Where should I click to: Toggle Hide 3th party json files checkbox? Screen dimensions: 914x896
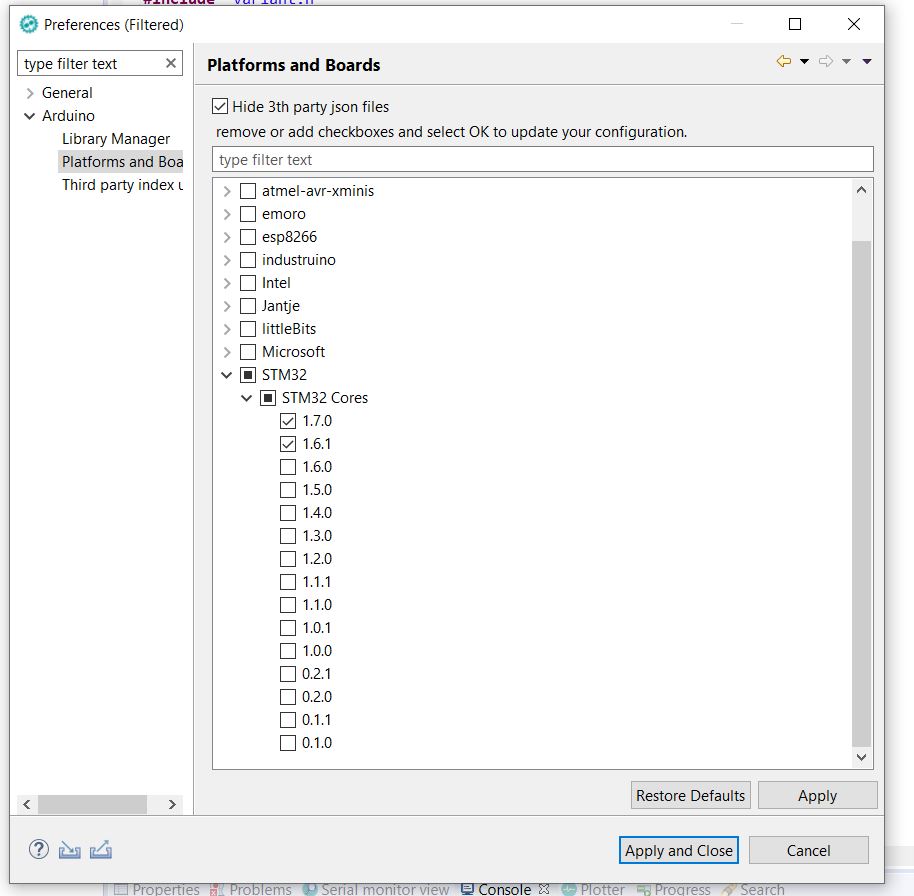220,107
